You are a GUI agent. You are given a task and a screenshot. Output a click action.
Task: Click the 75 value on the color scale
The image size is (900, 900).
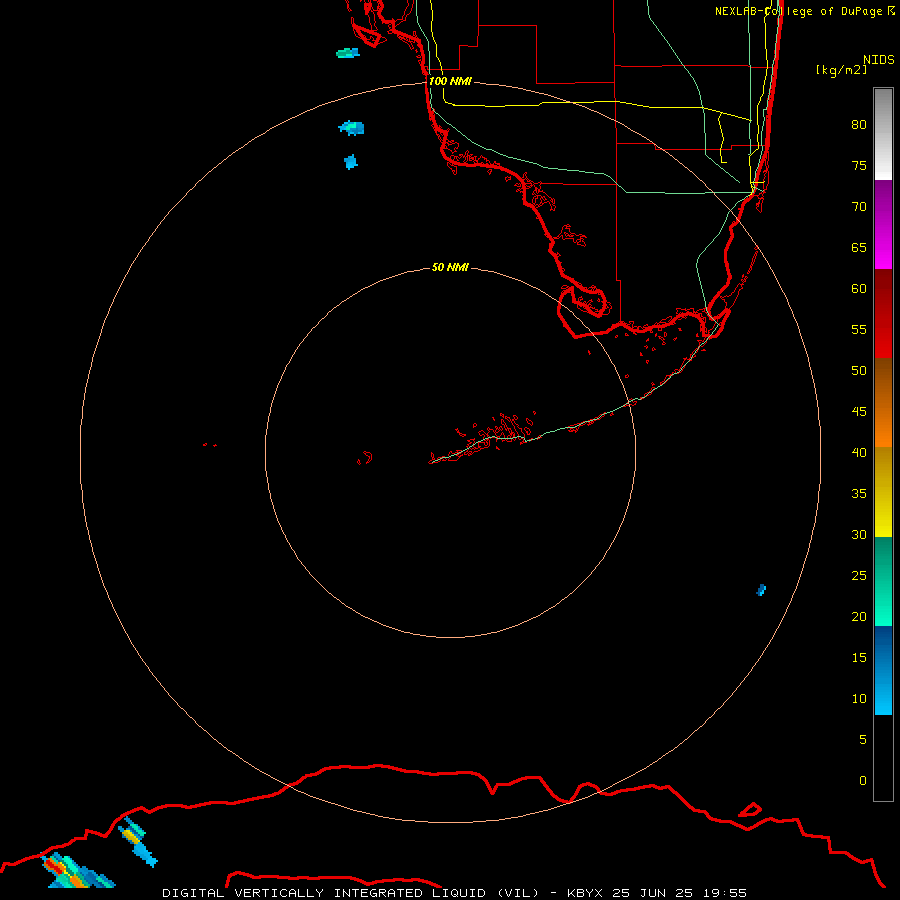click(x=859, y=165)
